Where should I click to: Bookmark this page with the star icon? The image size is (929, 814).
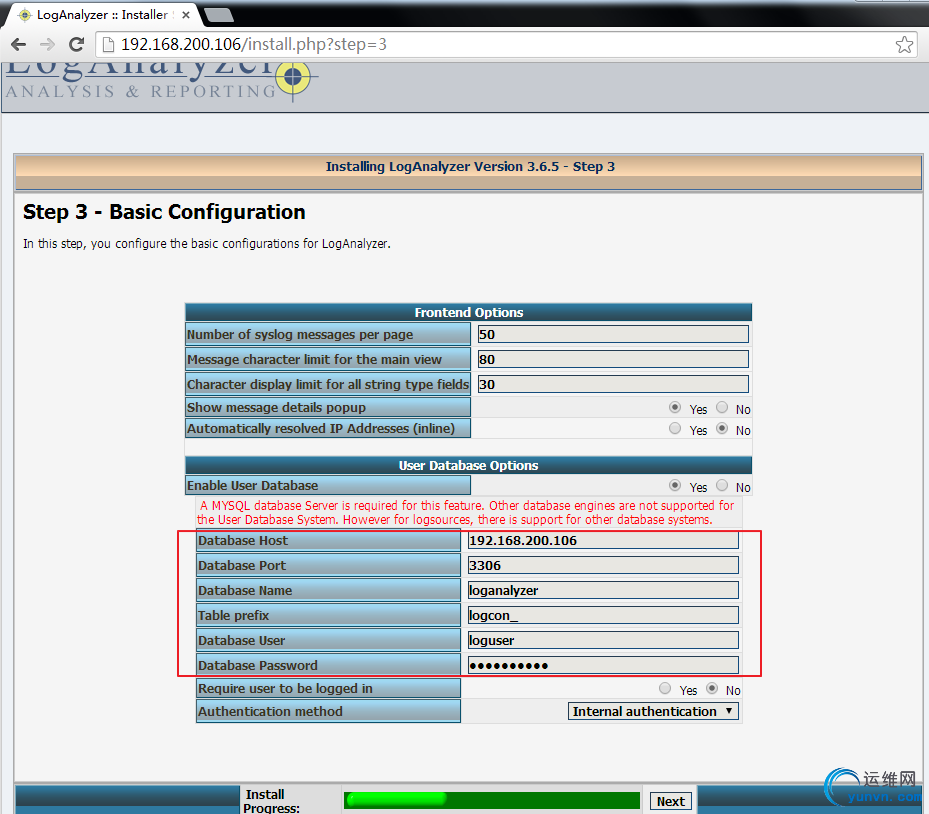[904, 44]
